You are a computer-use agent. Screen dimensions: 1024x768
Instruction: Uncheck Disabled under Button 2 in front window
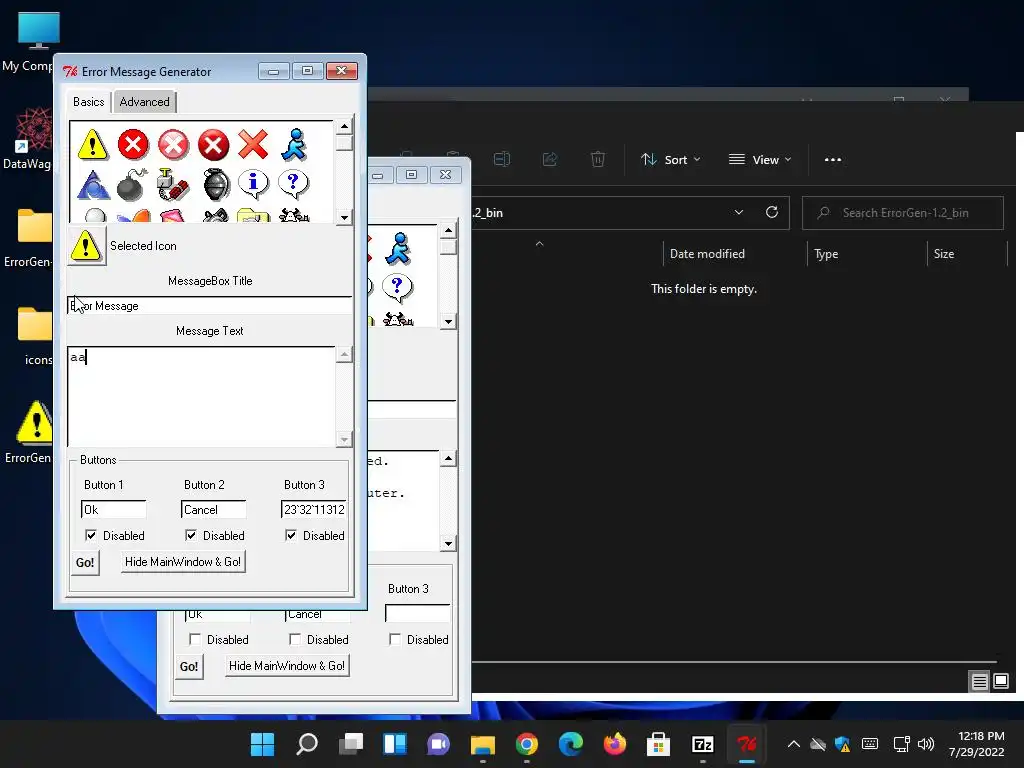tap(191, 536)
